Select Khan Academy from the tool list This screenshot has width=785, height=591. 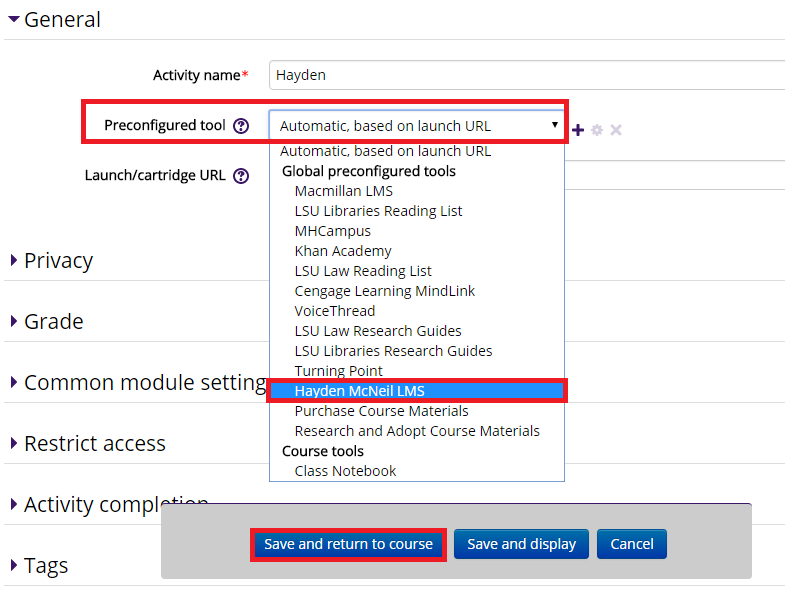[x=417, y=251]
